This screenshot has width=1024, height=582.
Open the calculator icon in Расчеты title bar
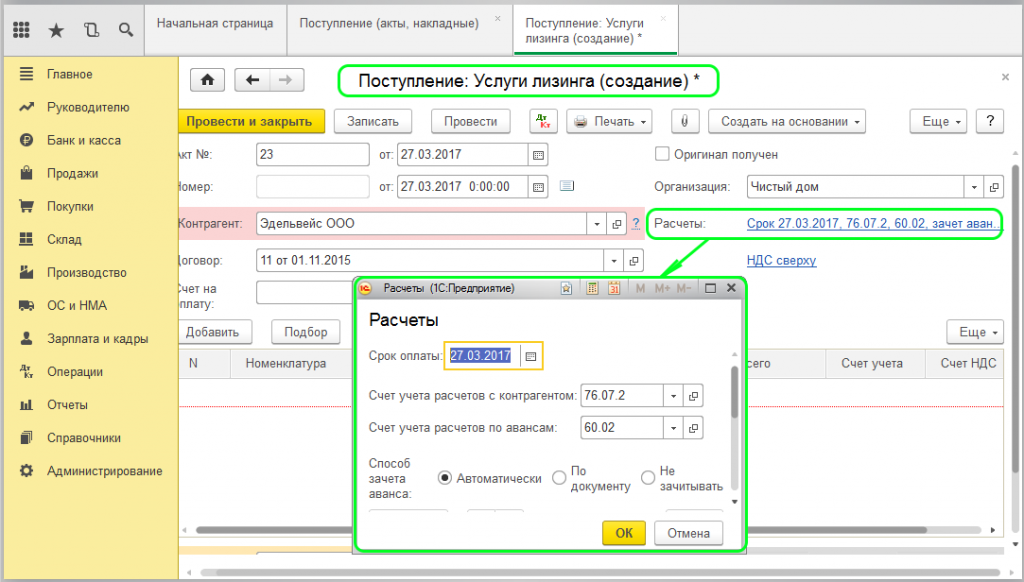click(x=592, y=288)
